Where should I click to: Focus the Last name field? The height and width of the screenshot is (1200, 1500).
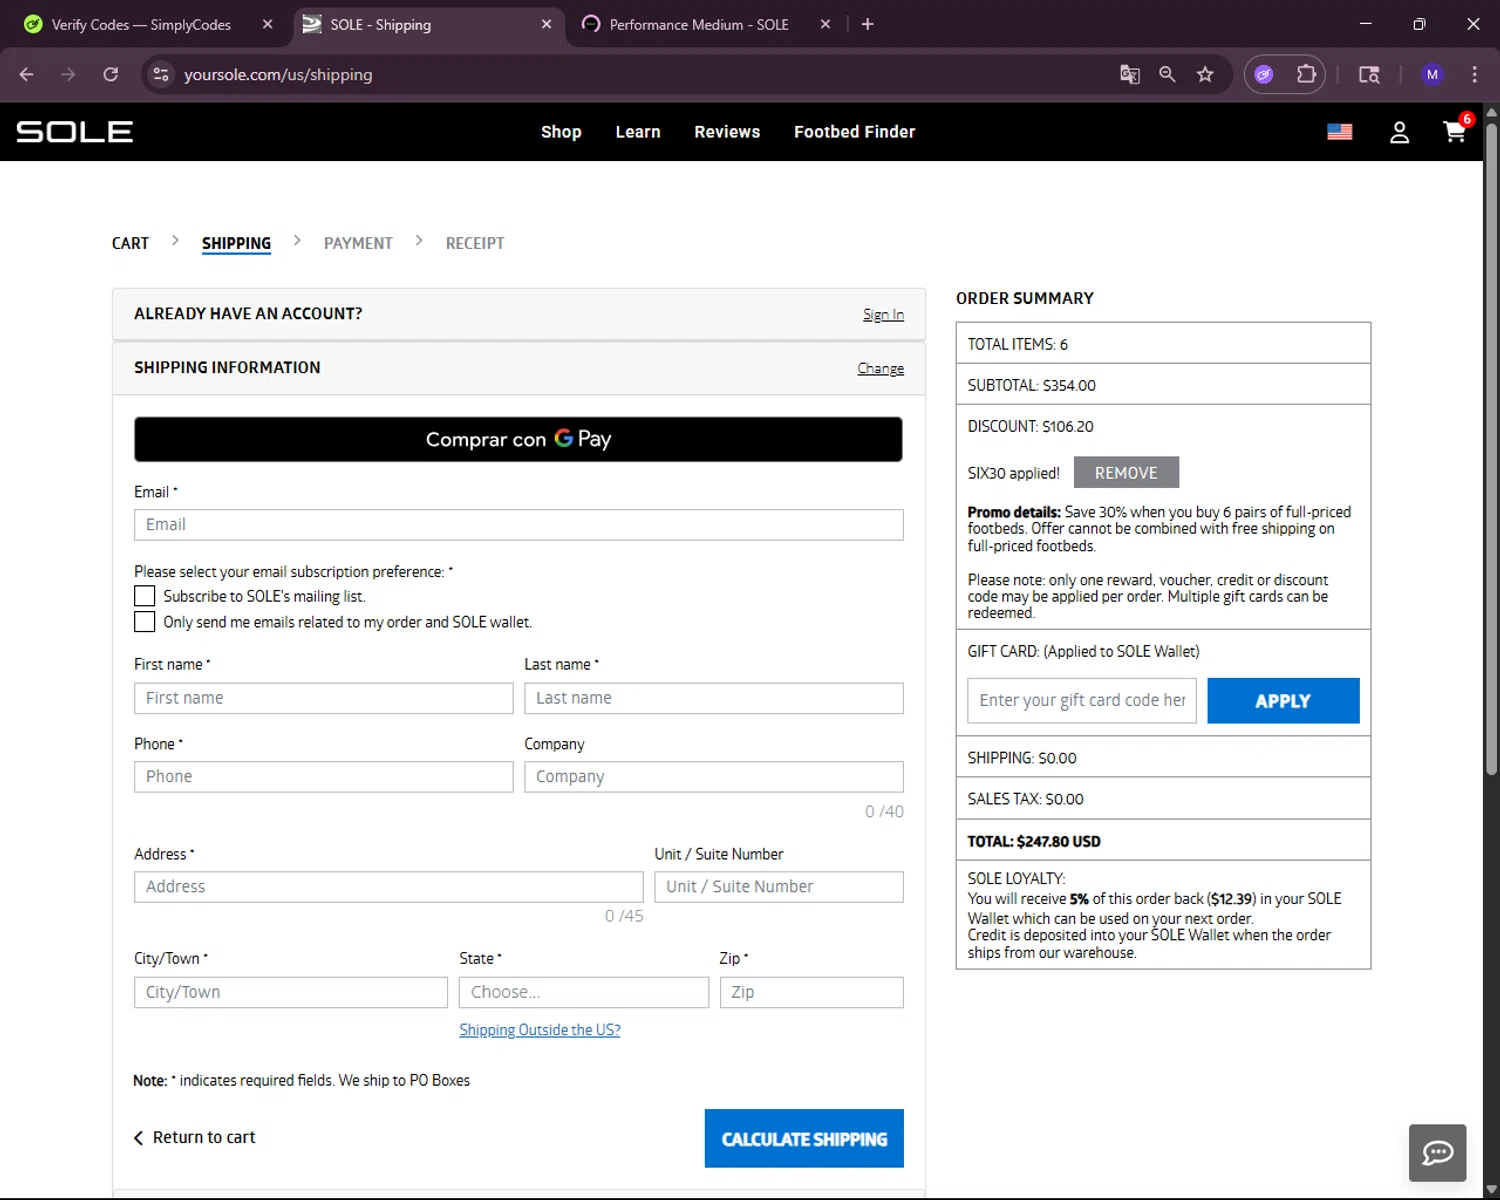click(714, 698)
